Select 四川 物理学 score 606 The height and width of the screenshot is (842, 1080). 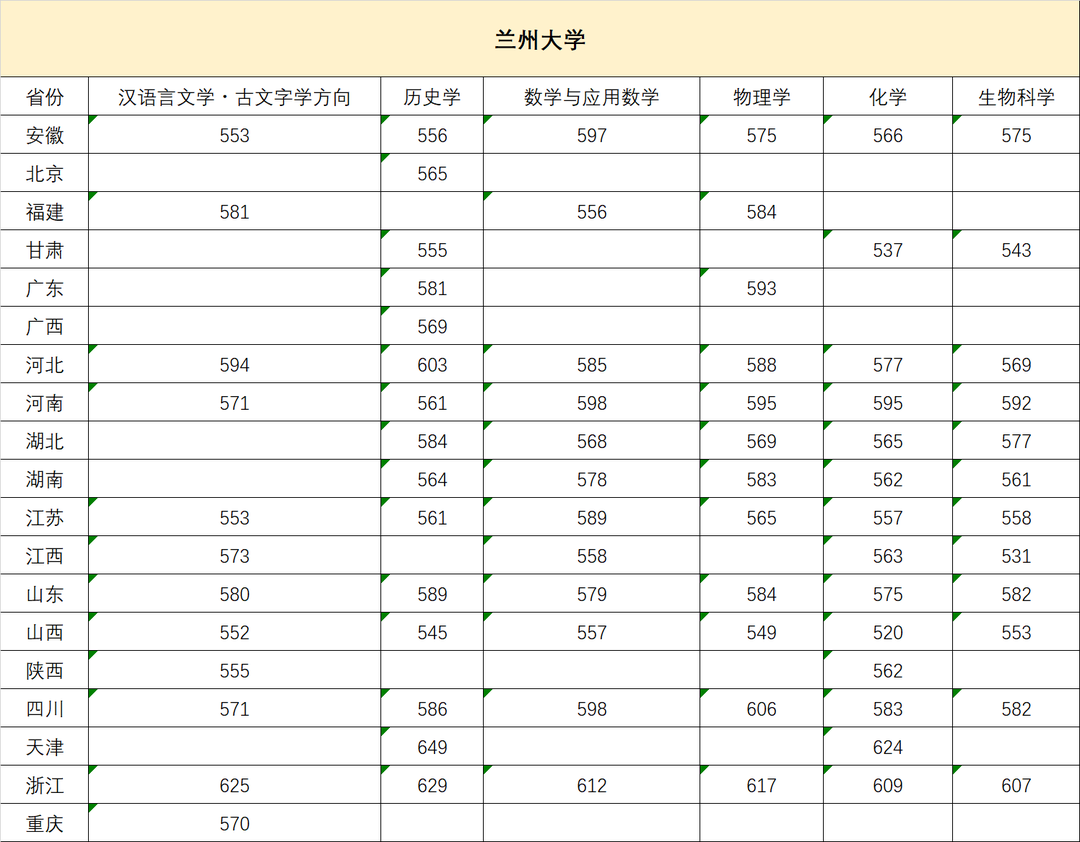(x=761, y=708)
